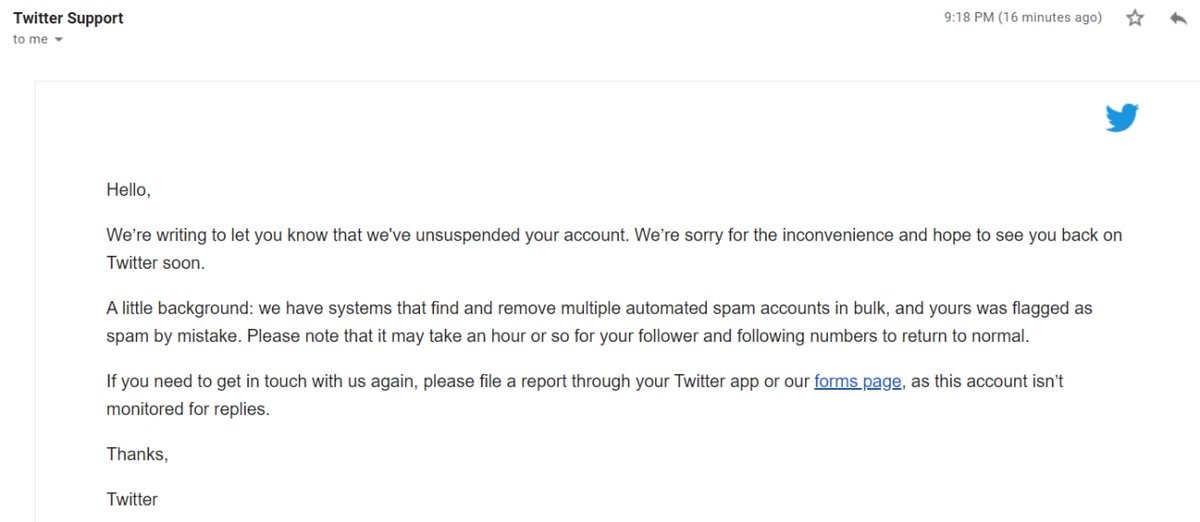Screen dimensions: 1200x522
Task: Click the "to me" recipient text
Action: pos(30,40)
